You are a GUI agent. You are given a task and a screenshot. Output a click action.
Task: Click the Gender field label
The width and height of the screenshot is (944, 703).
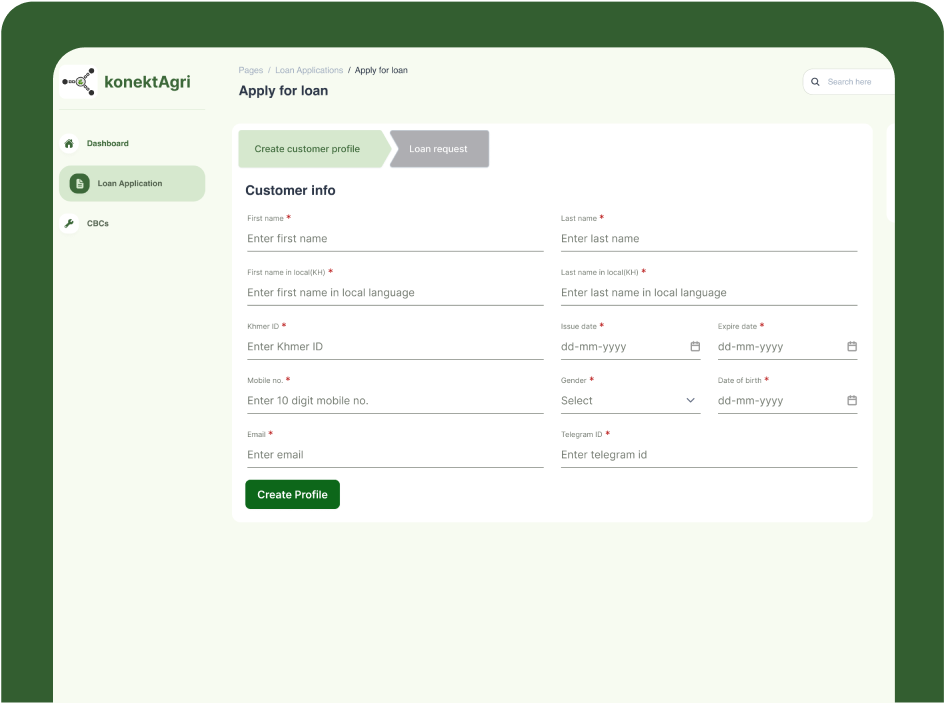point(574,380)
